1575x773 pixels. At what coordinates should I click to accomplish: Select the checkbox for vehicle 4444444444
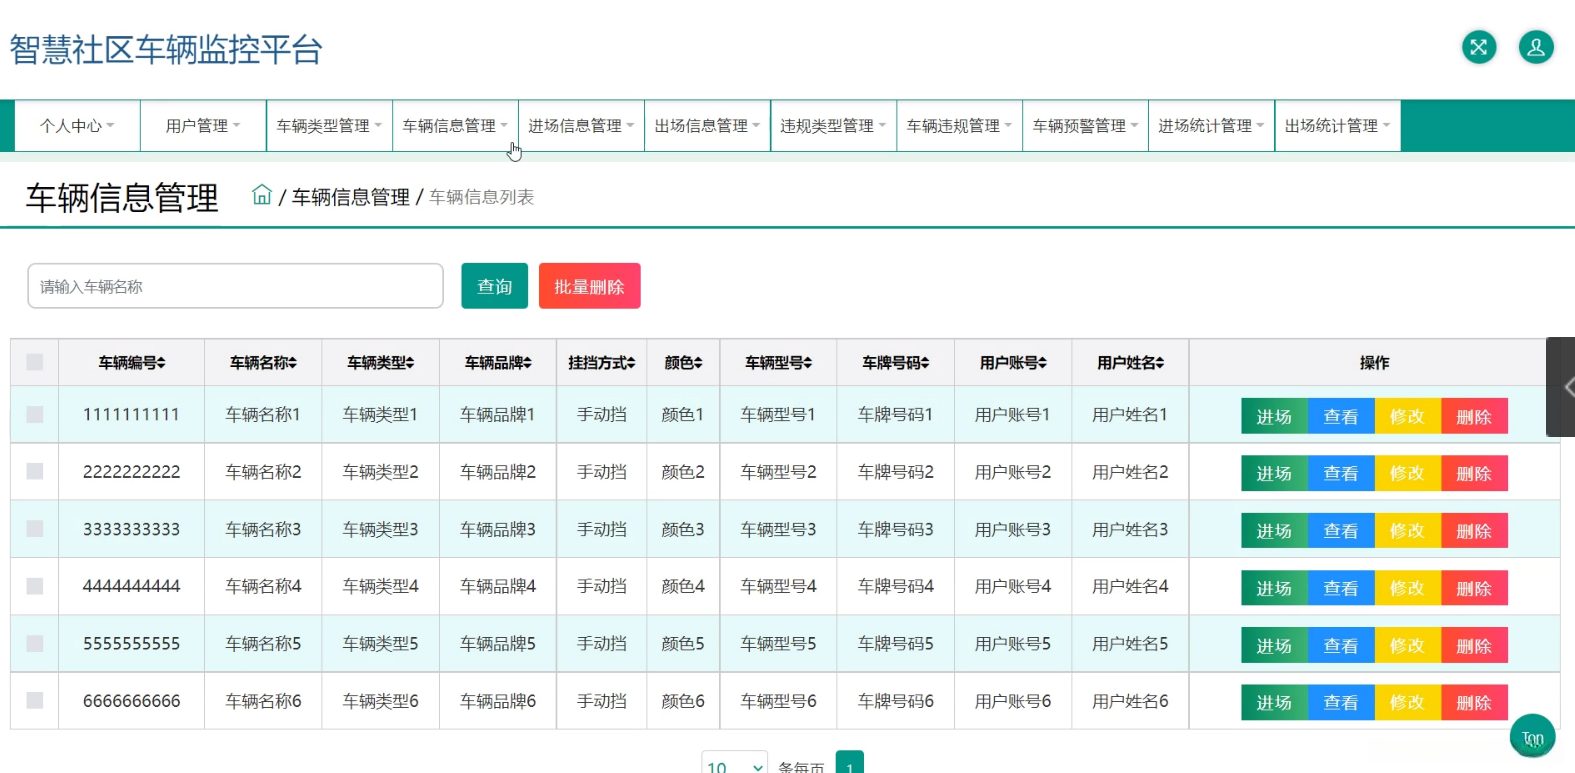click(35, 586)
